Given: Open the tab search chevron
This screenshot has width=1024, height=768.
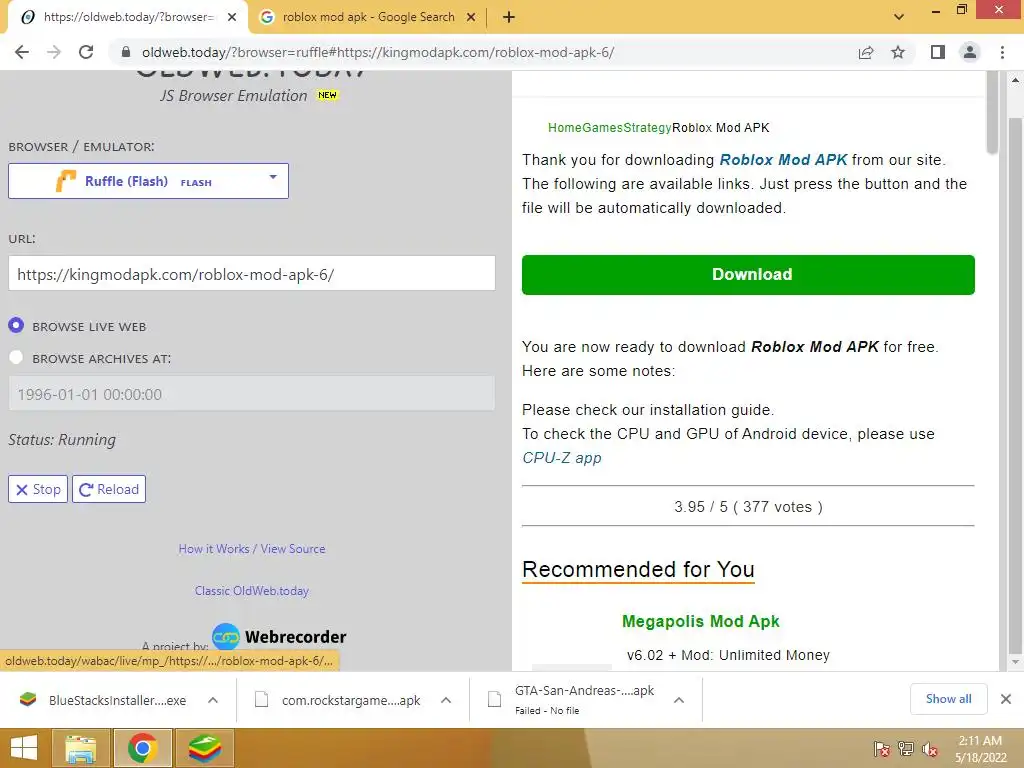Looking at the screenshot, I should [899, 18].
